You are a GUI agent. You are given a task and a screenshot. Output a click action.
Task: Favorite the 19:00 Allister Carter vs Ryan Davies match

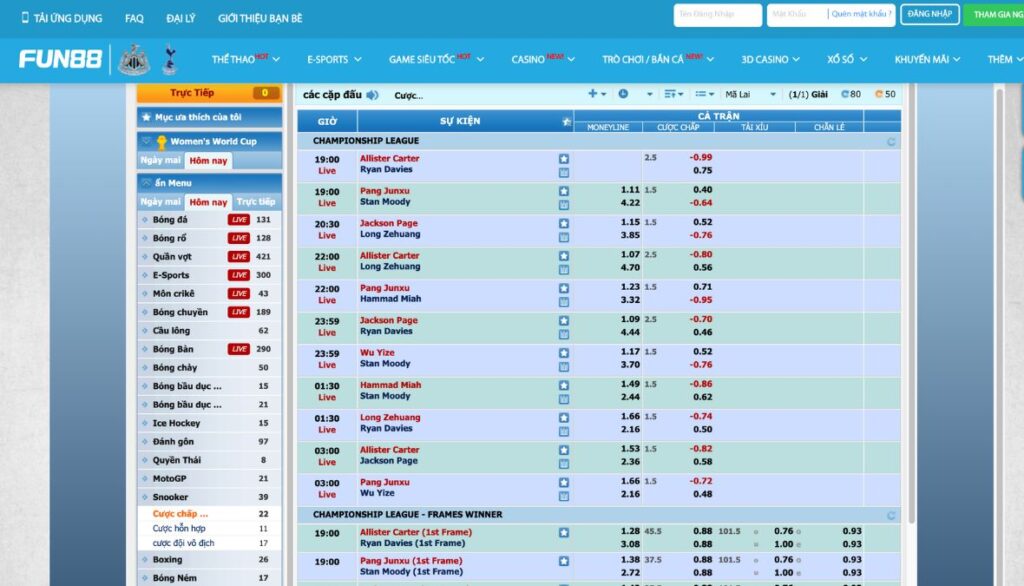pos(564,159)
